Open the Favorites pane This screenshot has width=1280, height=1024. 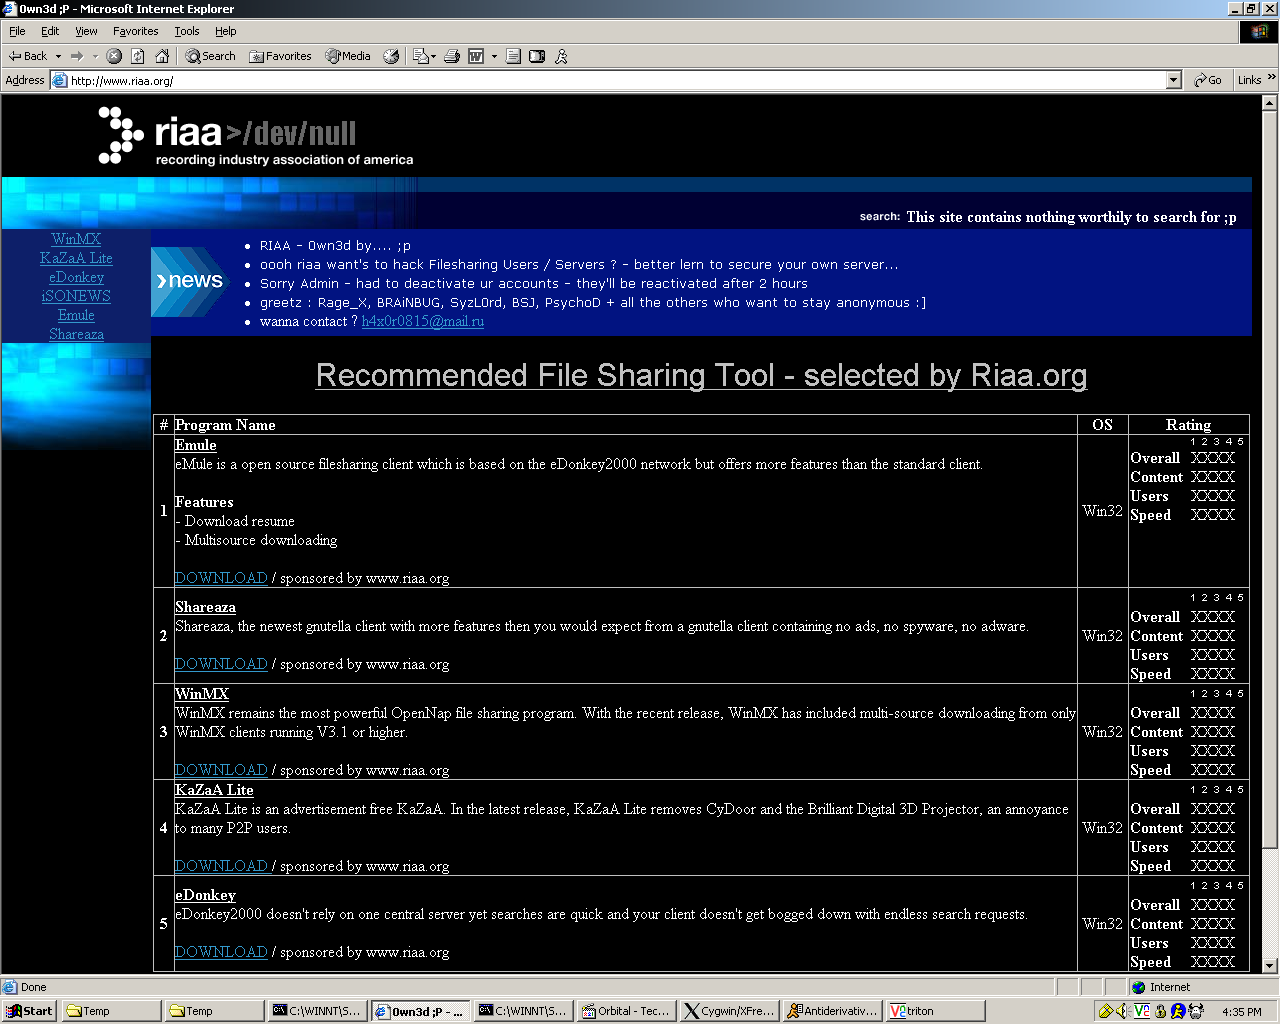280,56
